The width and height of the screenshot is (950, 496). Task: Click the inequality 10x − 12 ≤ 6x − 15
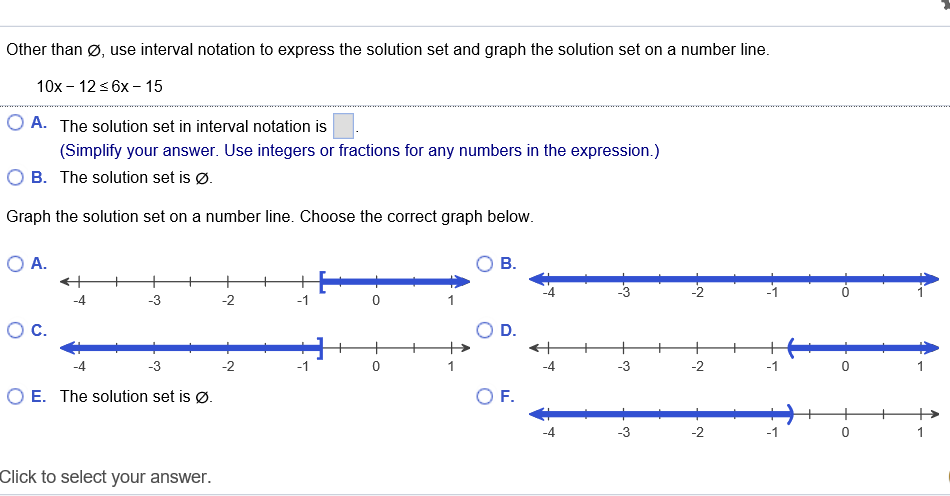coord(99,87)
